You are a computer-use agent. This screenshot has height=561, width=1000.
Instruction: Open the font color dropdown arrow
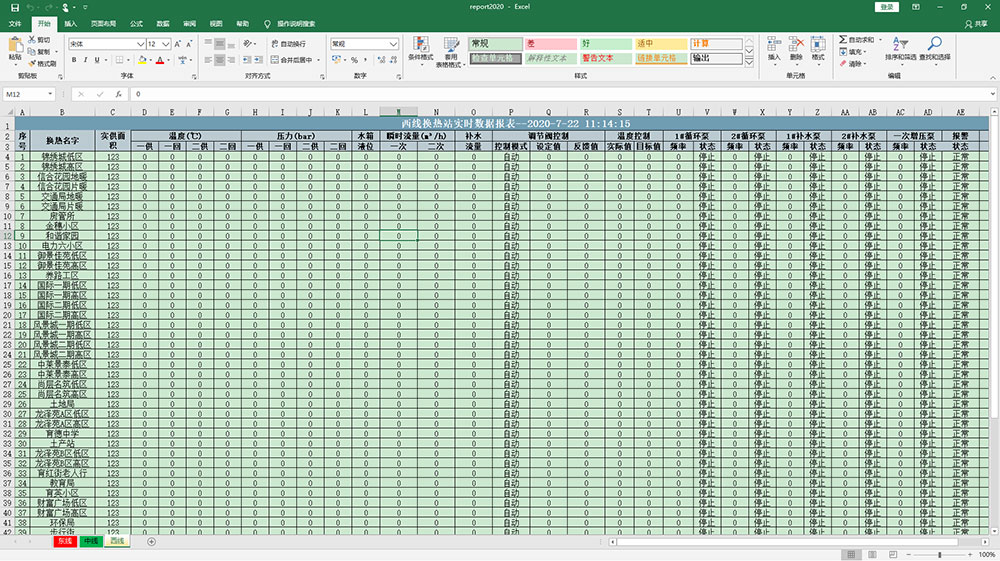coord(170,60)
